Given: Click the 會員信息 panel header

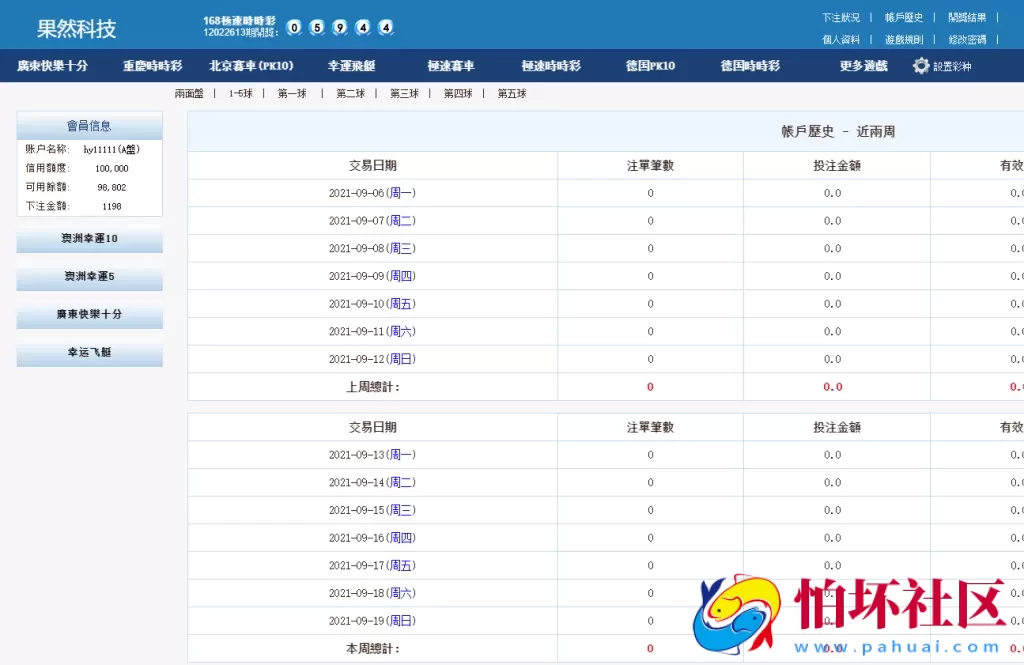Looking at the screenshot, I should (x=89, y=125).
